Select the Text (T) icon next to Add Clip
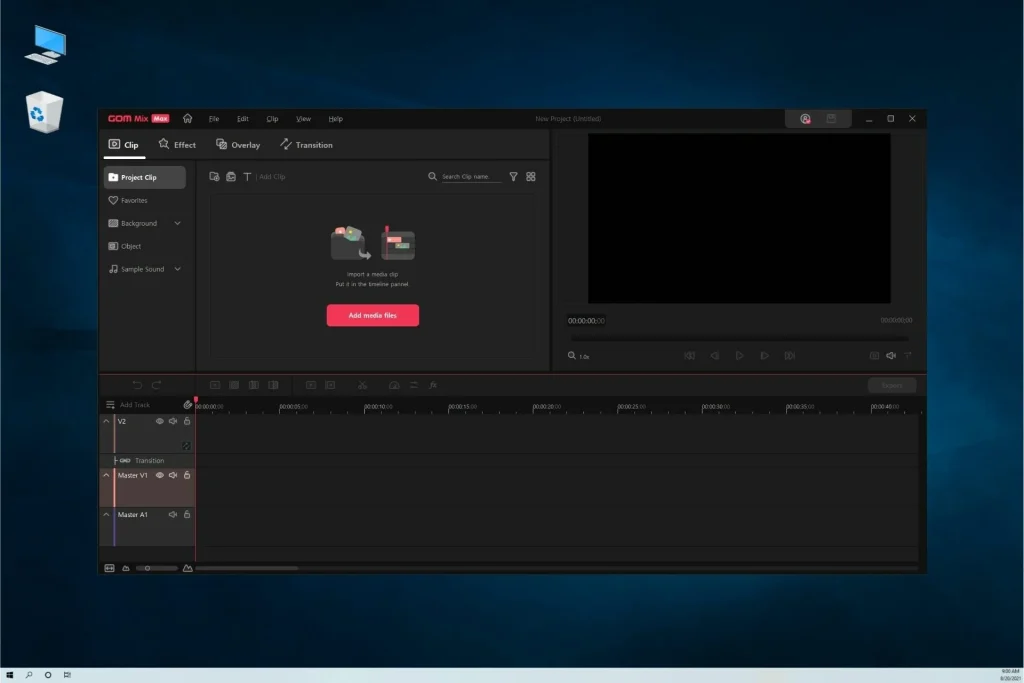The width and height of the screenshot is (1024, 683). point(246,176)
